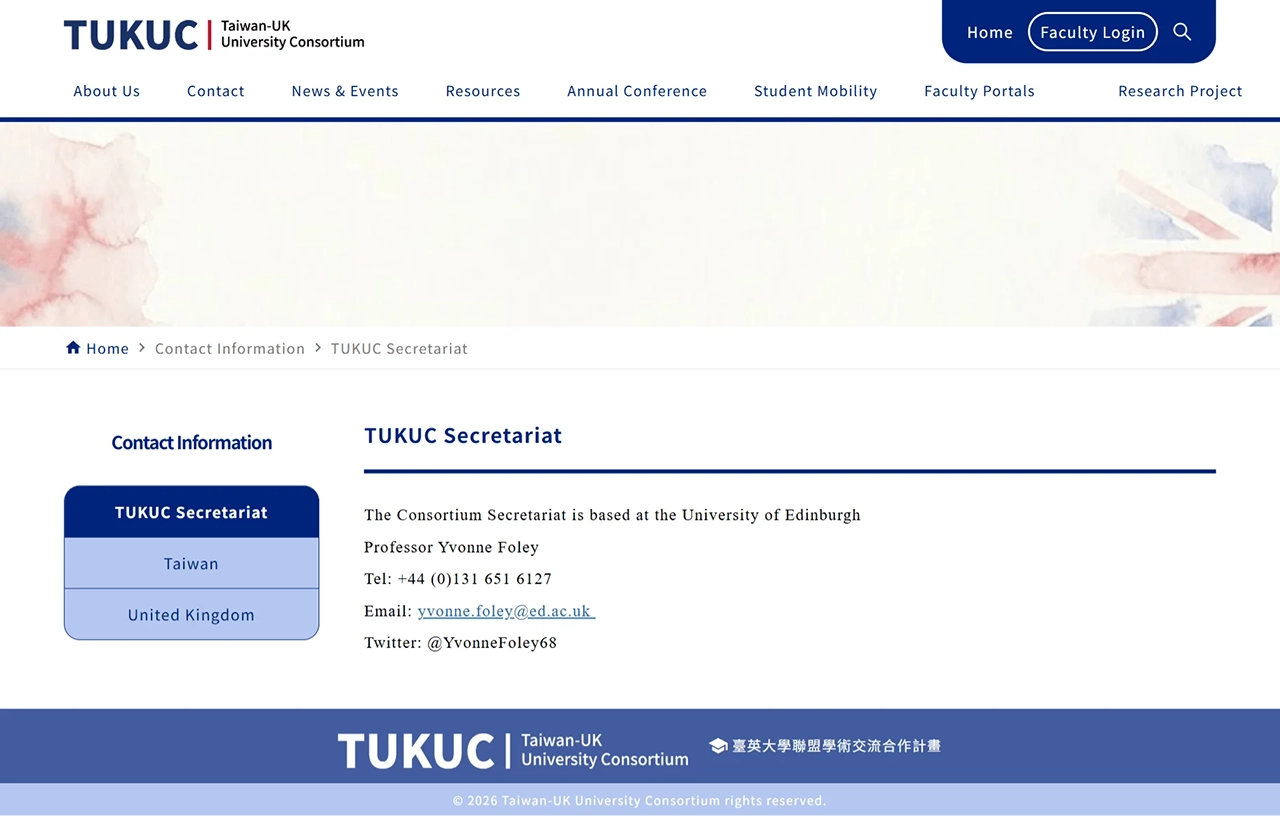Open the About Us menu
The width and height of the screenshot is (1280, 816).
(107, 91)
